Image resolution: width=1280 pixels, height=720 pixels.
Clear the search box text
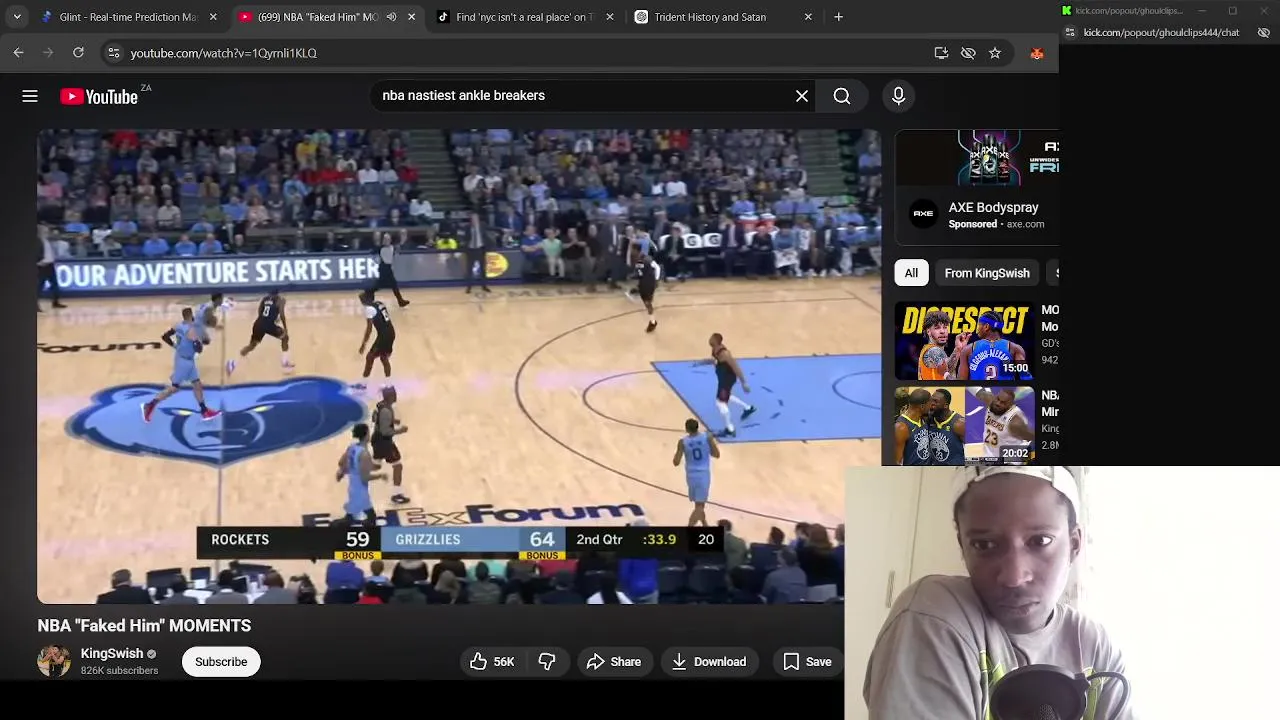coord(802,96)
